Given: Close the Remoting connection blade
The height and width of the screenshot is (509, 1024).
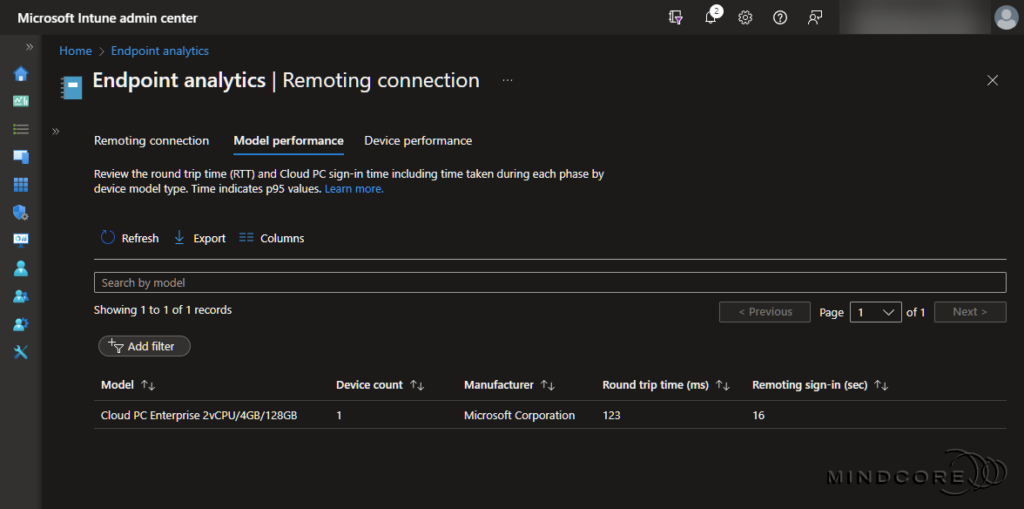Looking at the screenshot, I should pyautogui.click(x=993, y=80).
